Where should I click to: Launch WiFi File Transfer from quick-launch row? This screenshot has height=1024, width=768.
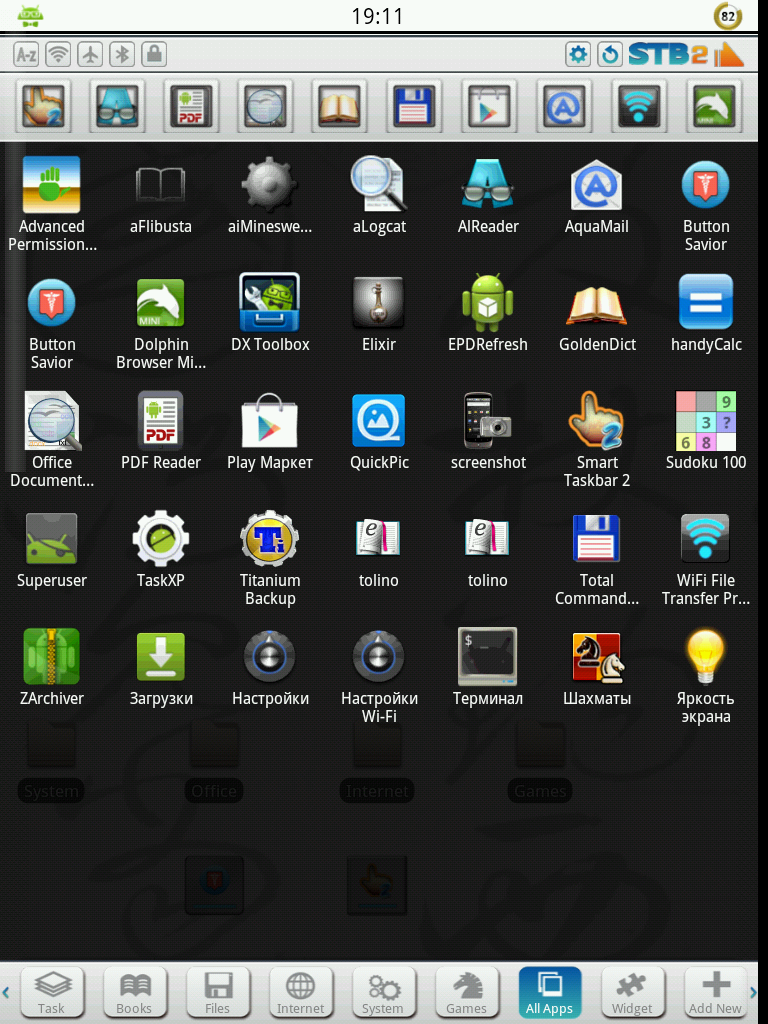click(639, 105)
